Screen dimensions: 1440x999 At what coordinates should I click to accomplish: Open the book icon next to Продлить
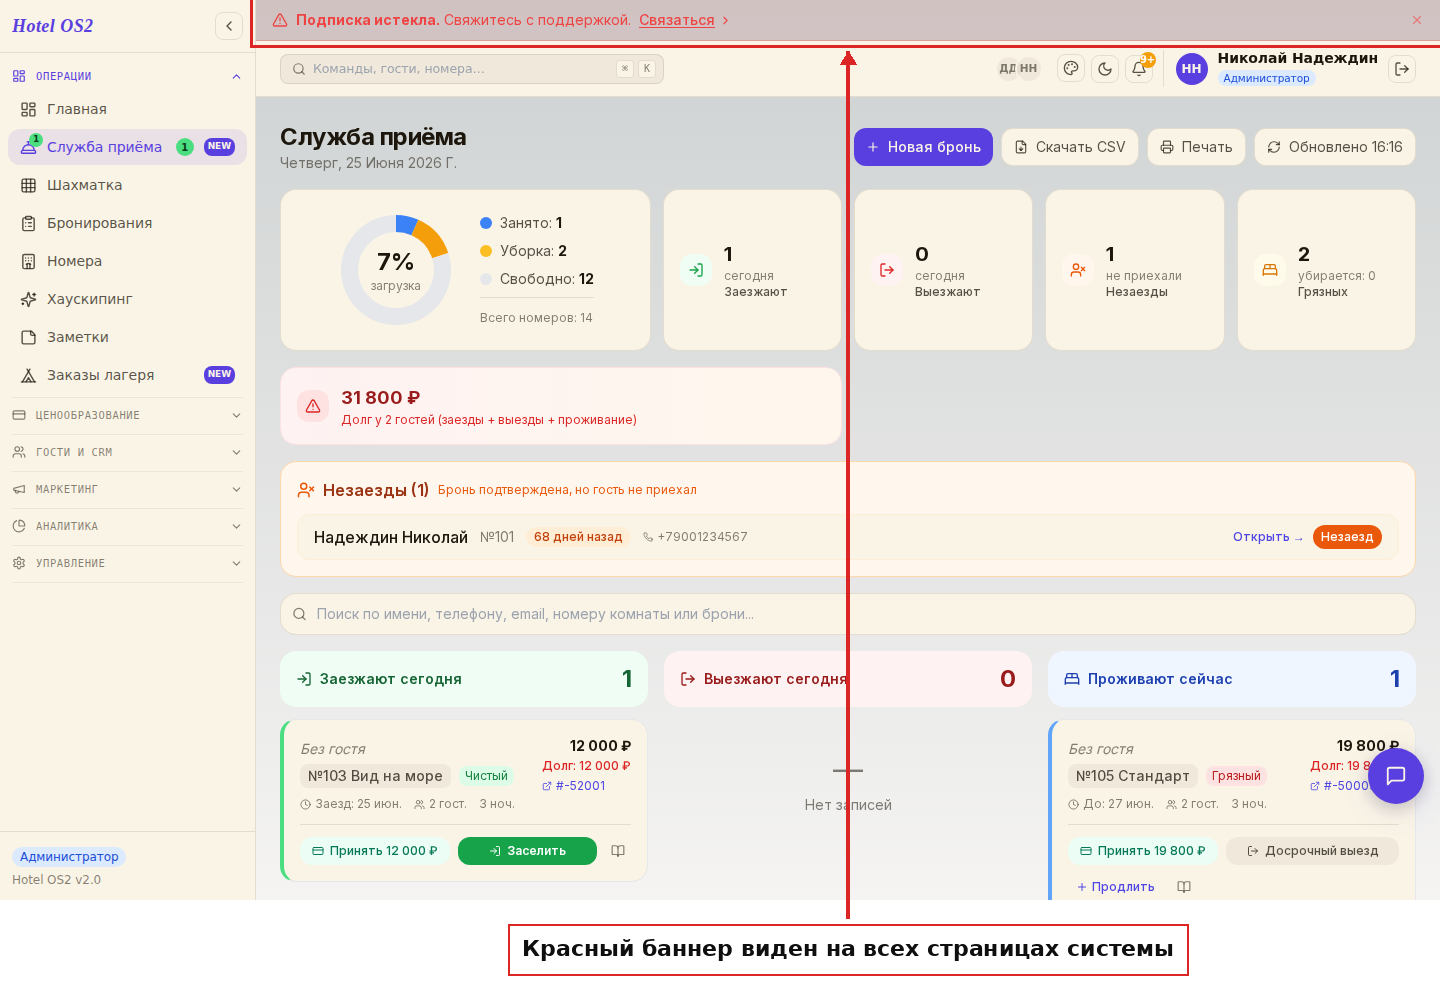click(1184, 887)
